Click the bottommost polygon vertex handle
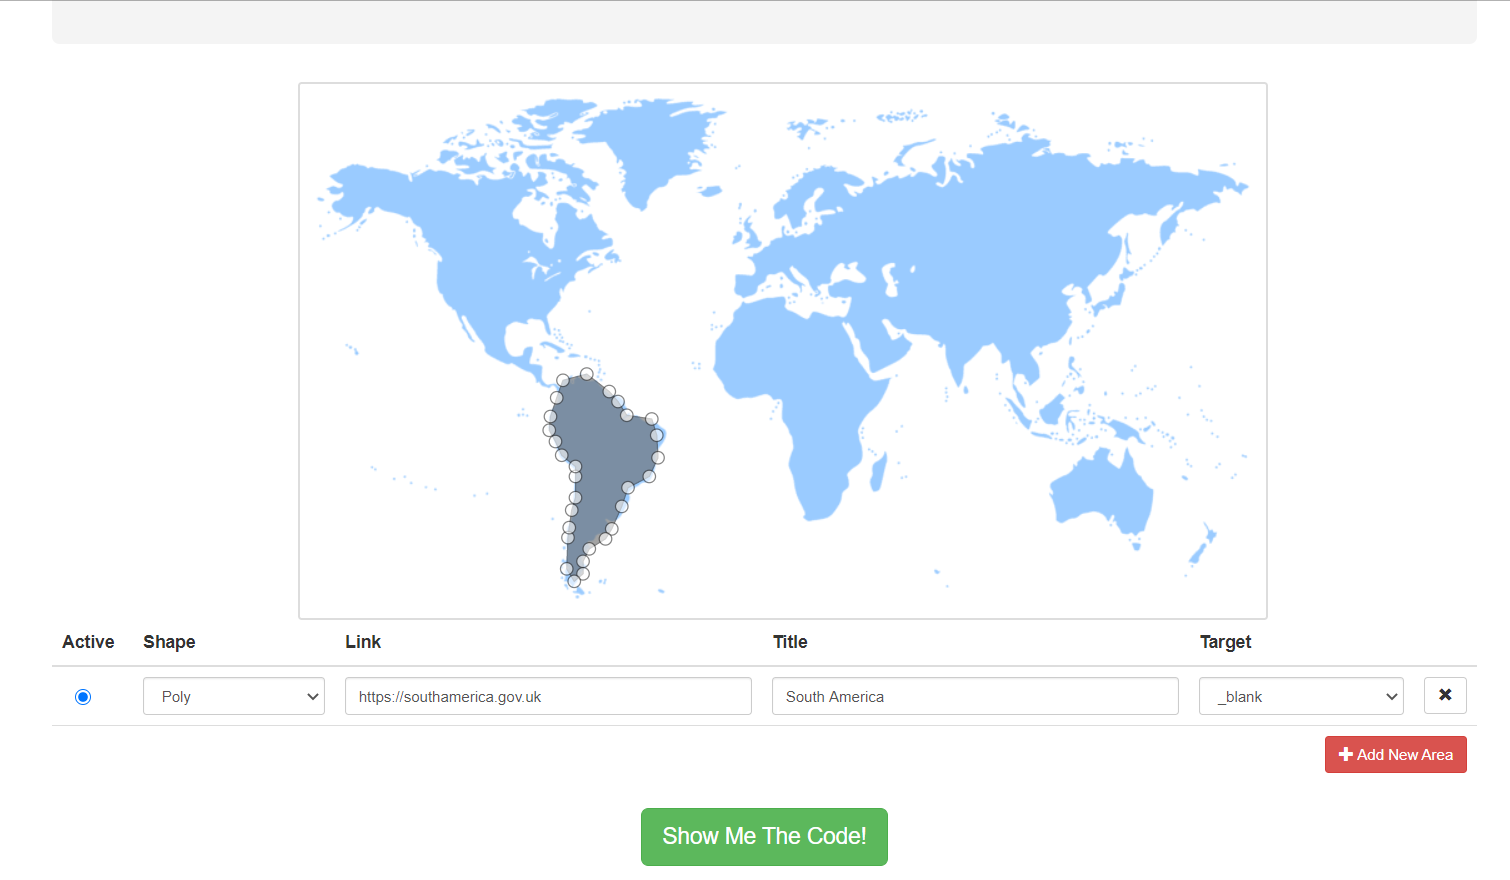This screenshot has width=1510, height=880. click(x=574, y=581)
